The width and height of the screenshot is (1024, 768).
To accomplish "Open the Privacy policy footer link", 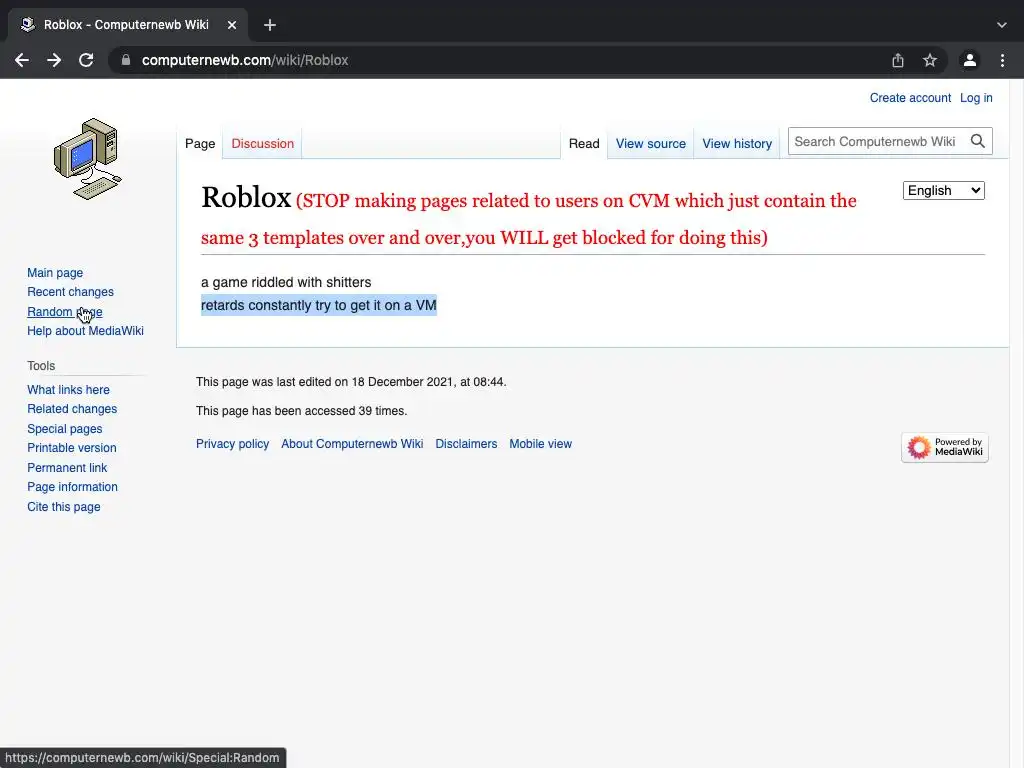I will [x=232, y=444].
